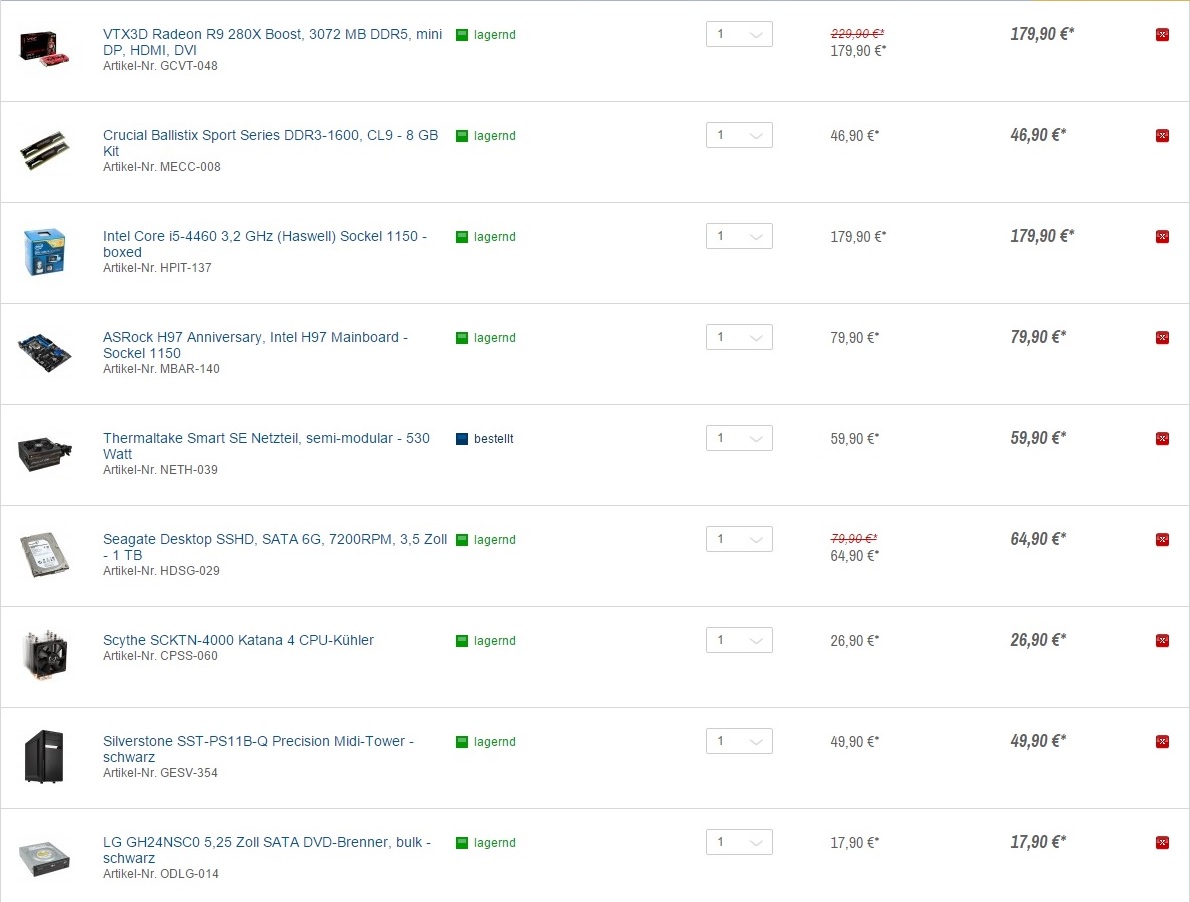
Task: Click the ASRock mainboard thumbnail
Action: [44, 352]
